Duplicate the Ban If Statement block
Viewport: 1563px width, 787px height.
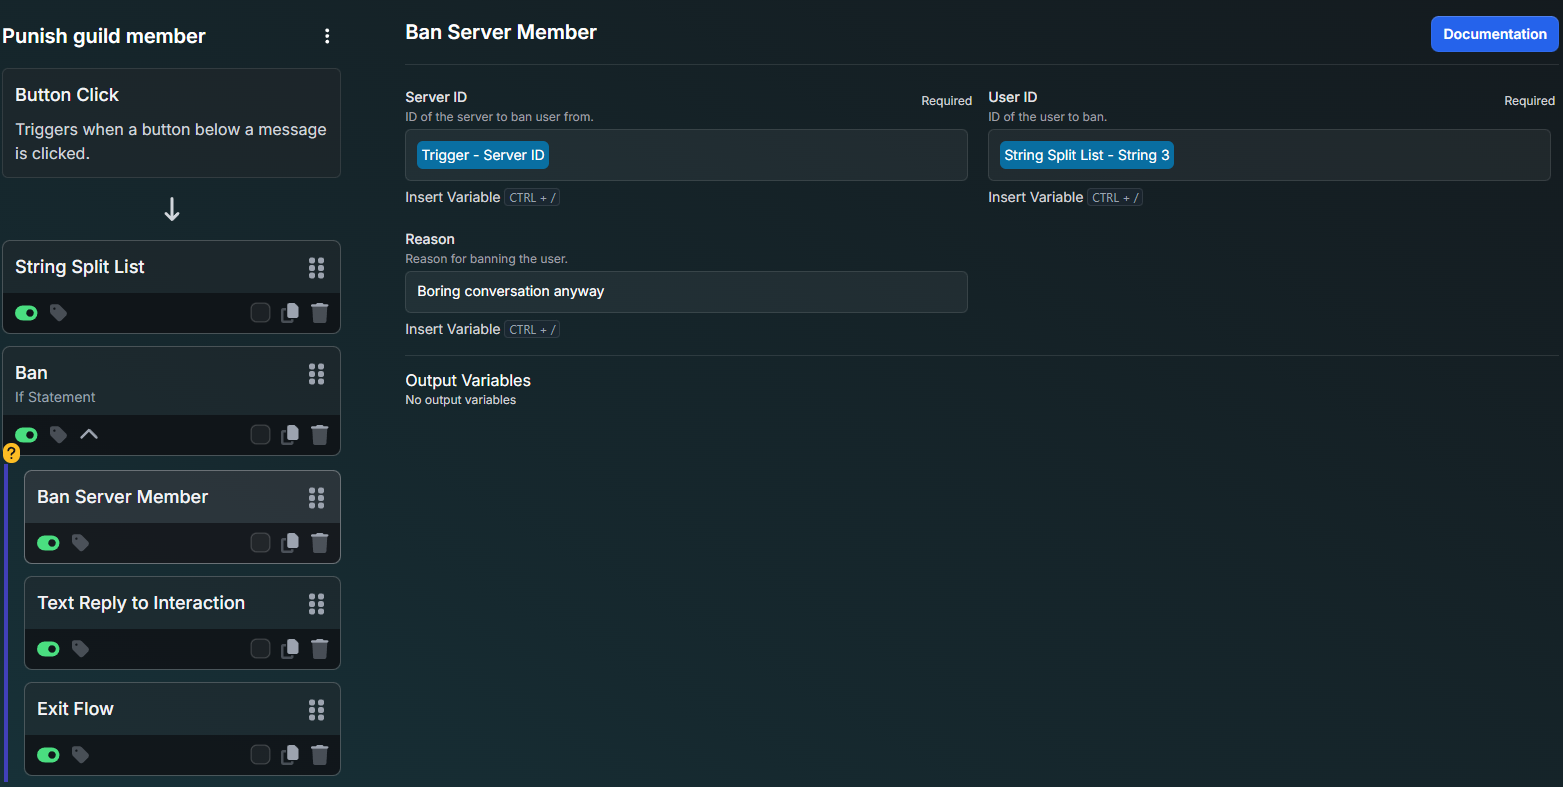pos(290,435)
